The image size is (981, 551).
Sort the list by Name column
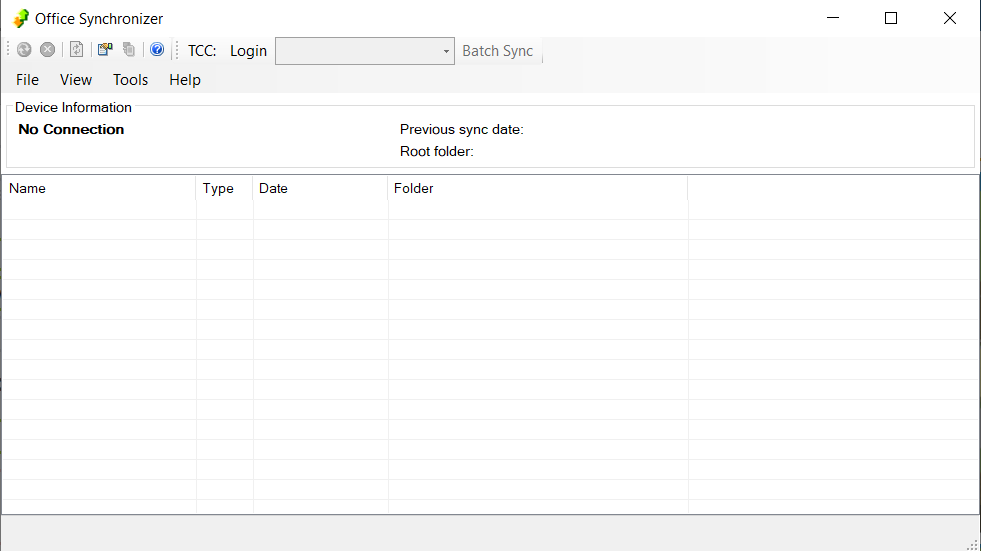coord(99,188)
